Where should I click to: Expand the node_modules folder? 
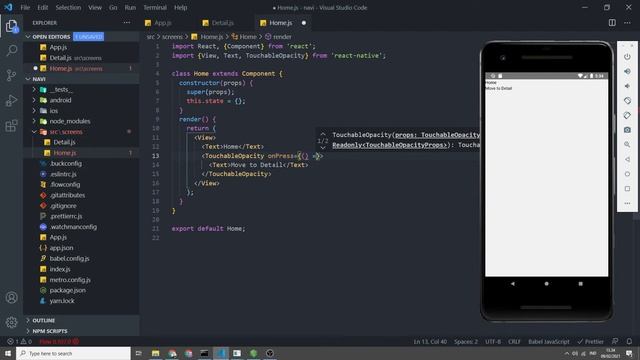(x=70, y=121)
